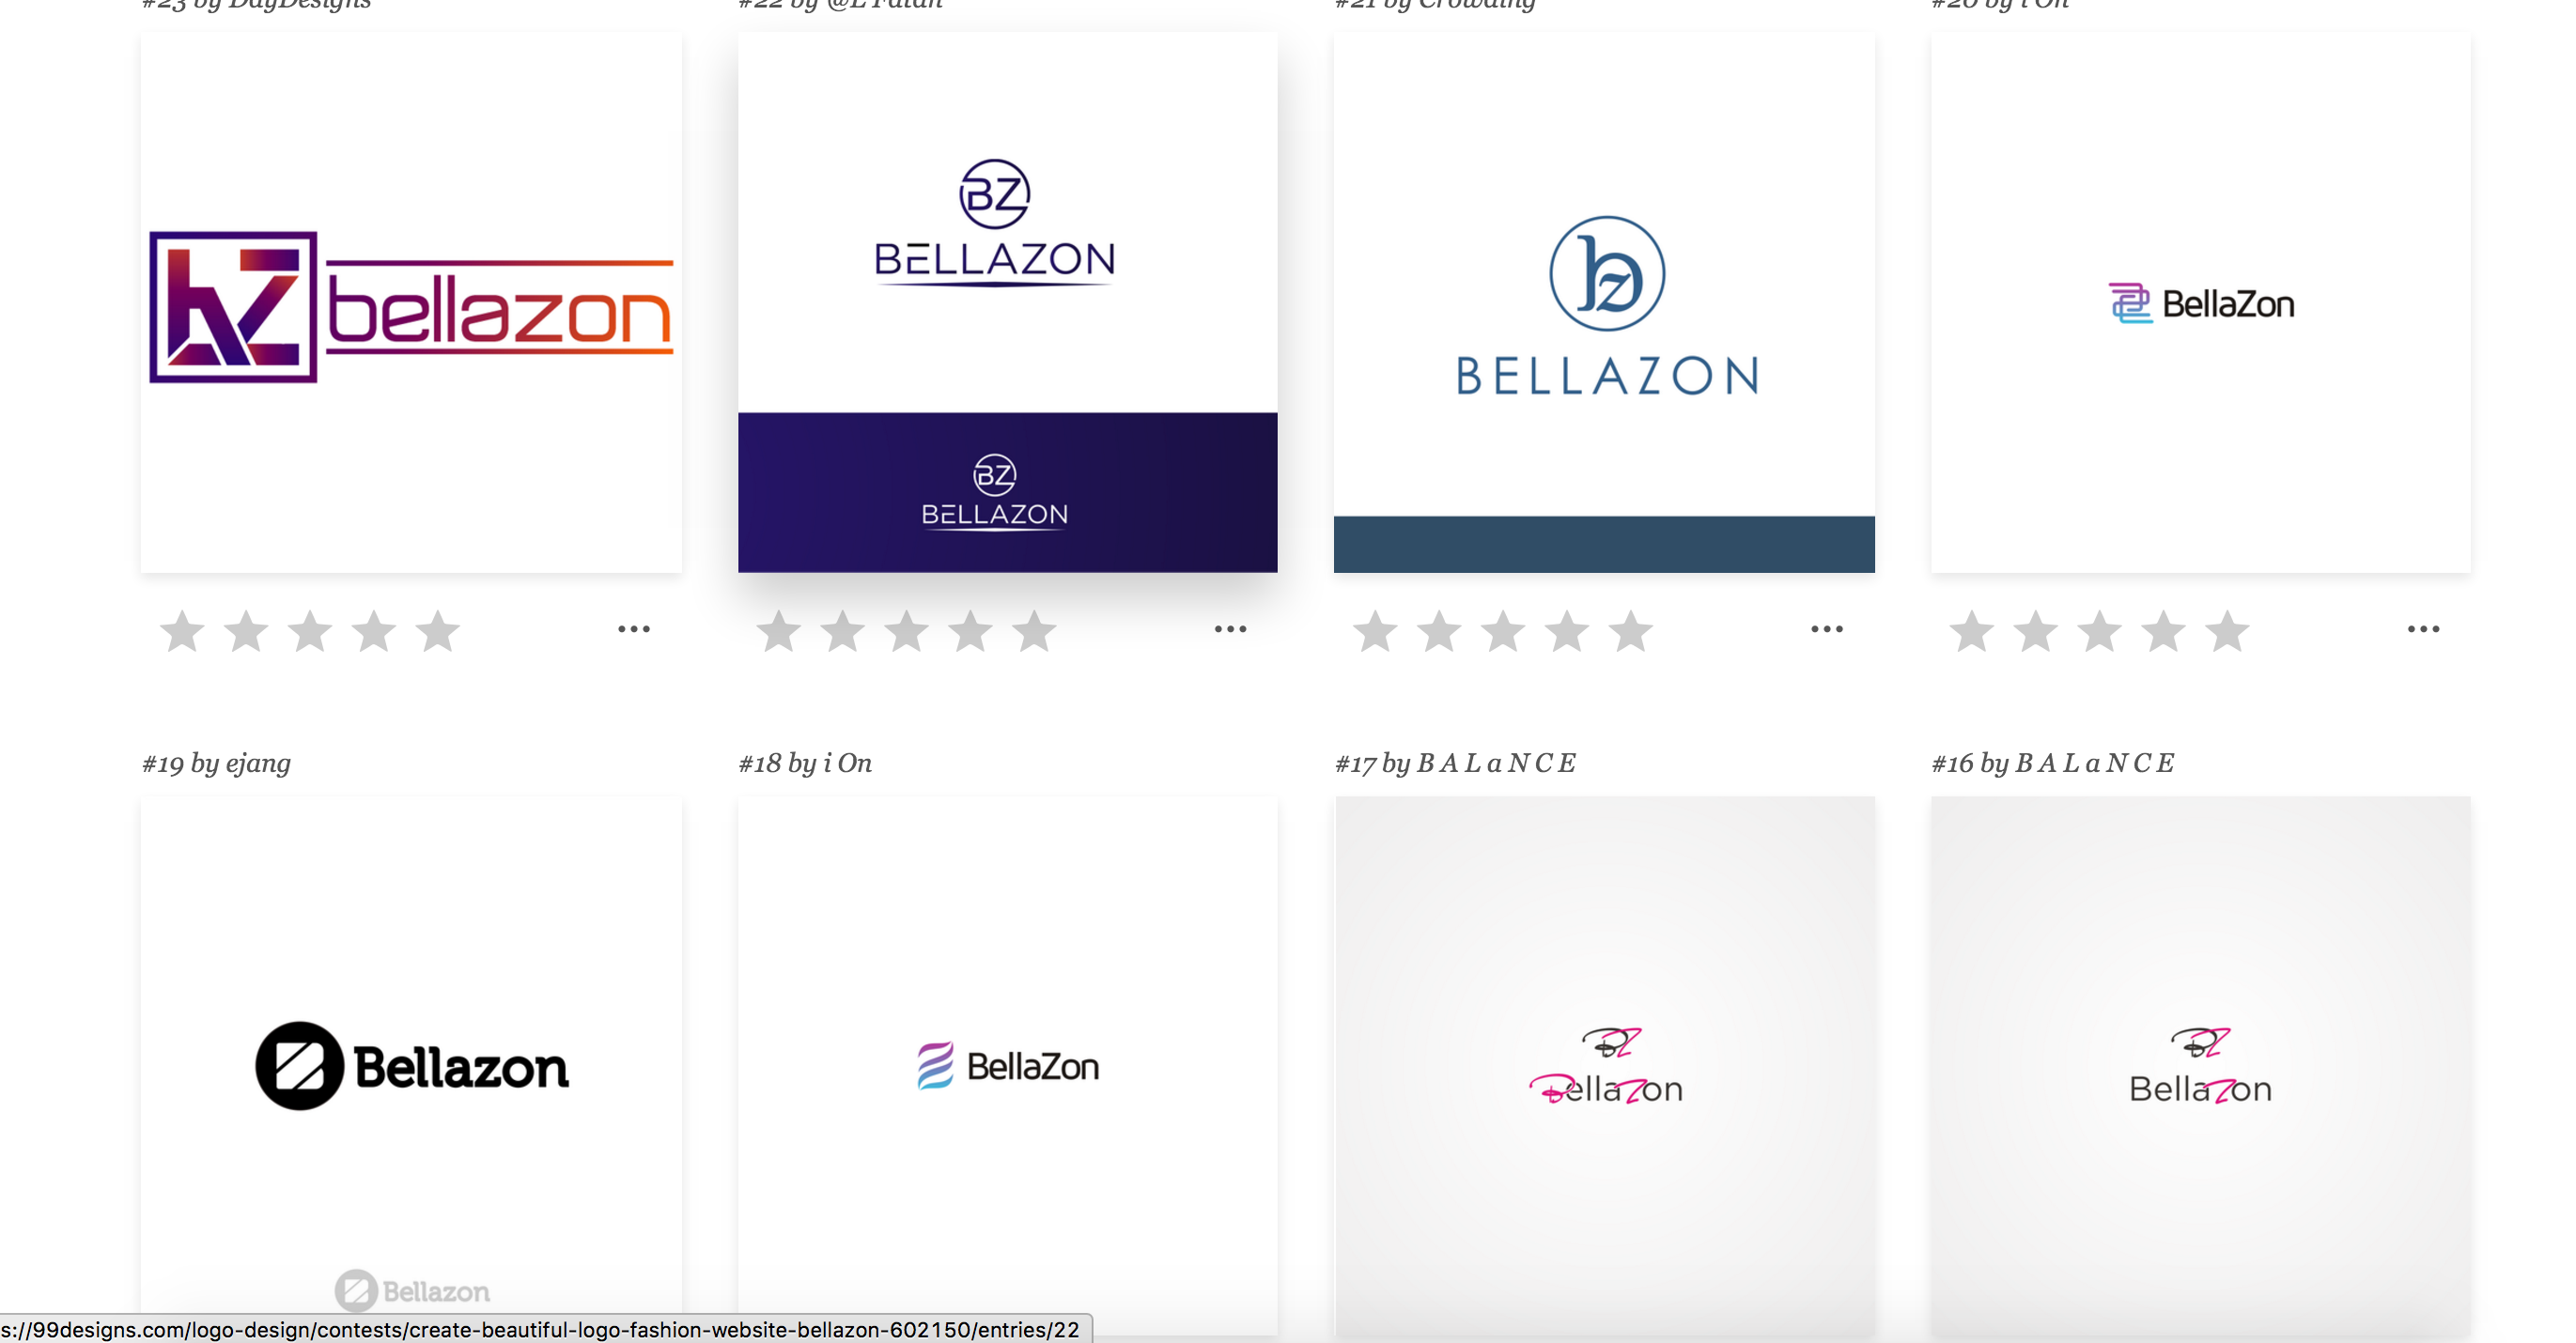
Task: Open more options for entry #23
Action: (634, 629)
